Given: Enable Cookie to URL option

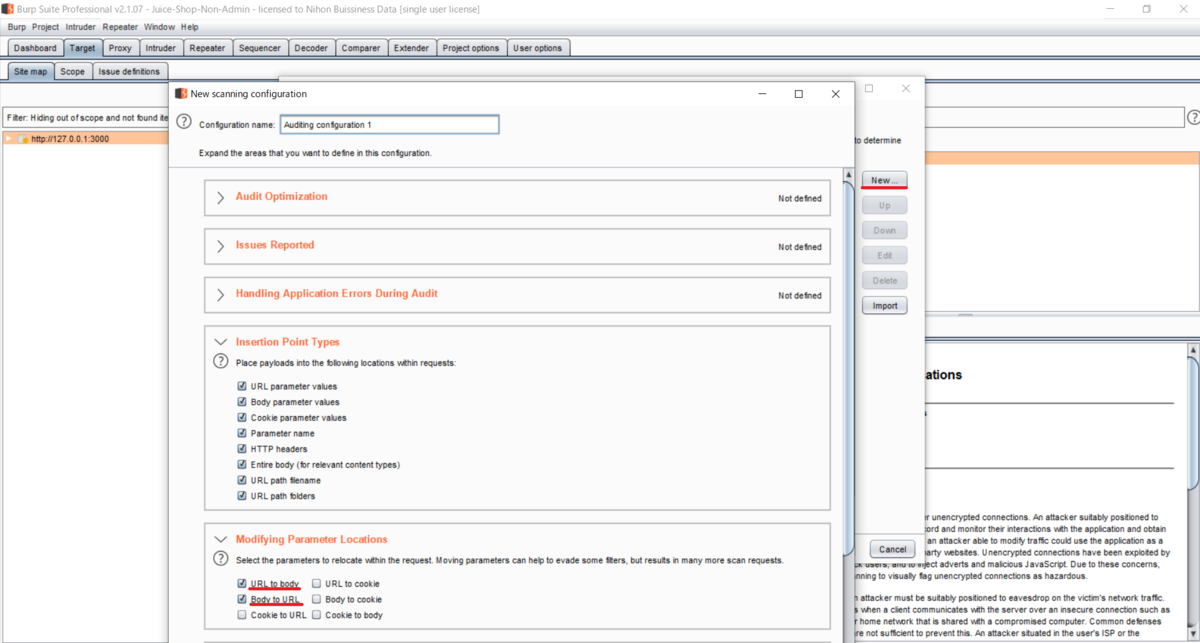Looking at the screenshot, I should click(x=242, y=615).
